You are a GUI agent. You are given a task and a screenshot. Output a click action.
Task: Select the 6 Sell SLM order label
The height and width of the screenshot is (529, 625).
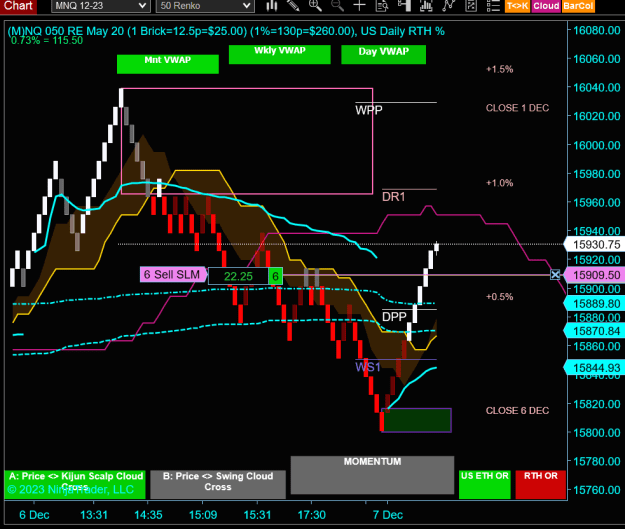click(173, 275)
